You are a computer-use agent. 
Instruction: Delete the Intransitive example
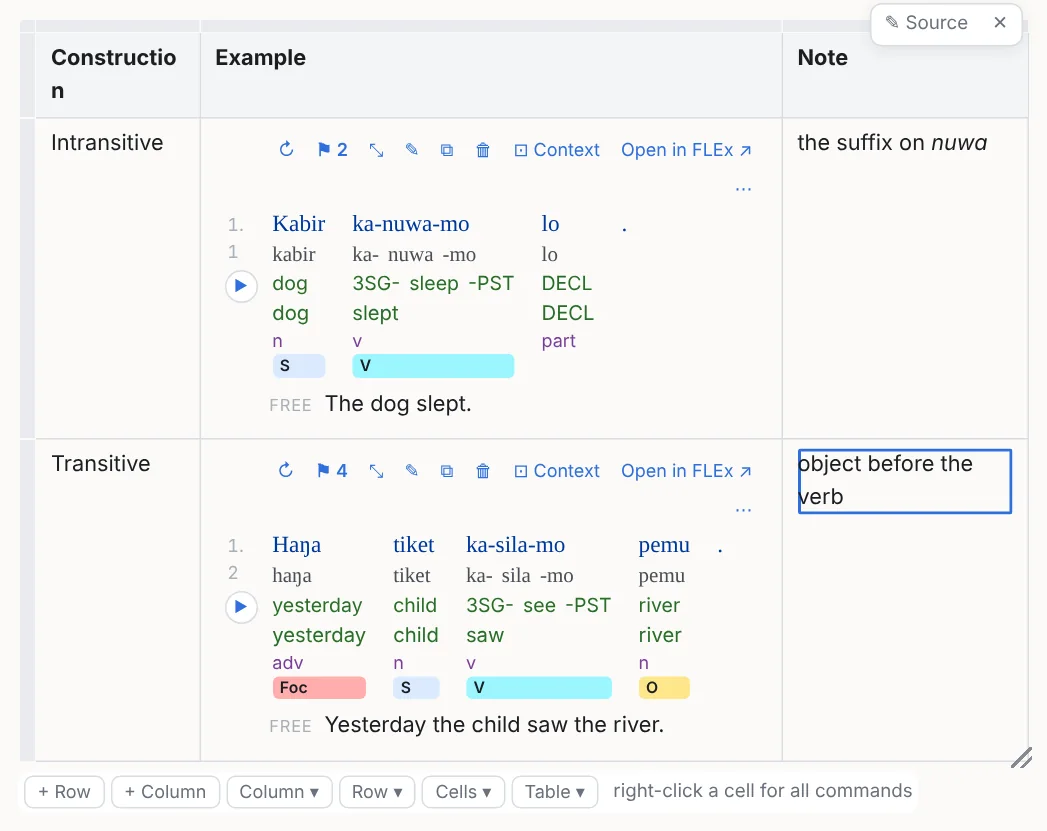tap(483, 150)
